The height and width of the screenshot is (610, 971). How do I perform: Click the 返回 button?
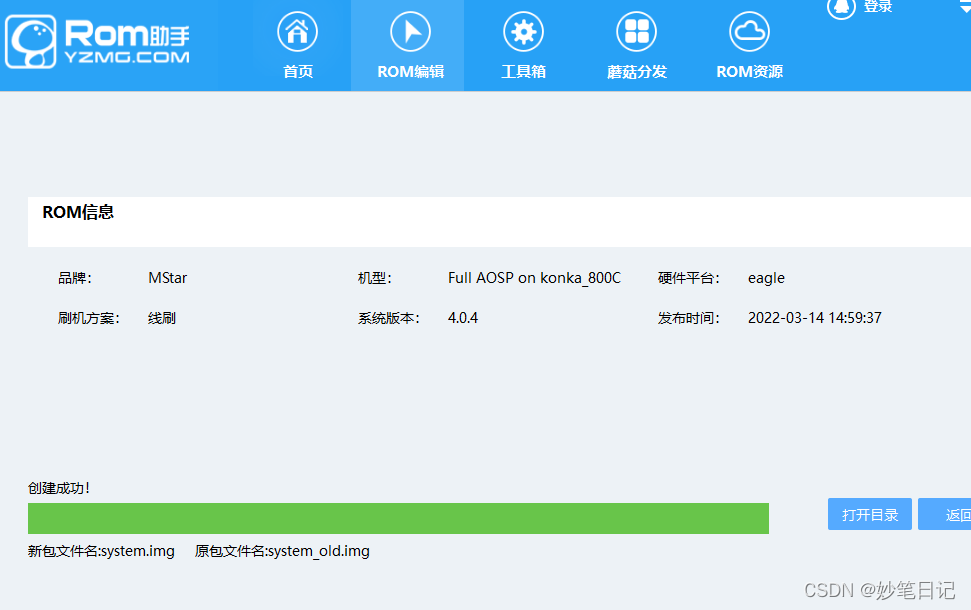point(945,514)
